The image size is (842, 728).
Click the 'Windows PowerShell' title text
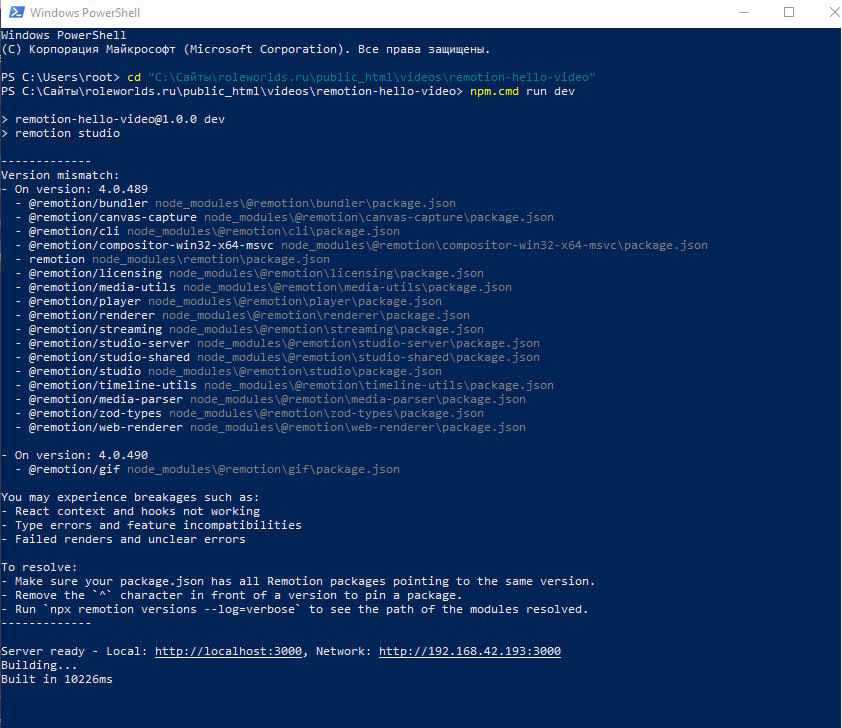click(85, 12)
